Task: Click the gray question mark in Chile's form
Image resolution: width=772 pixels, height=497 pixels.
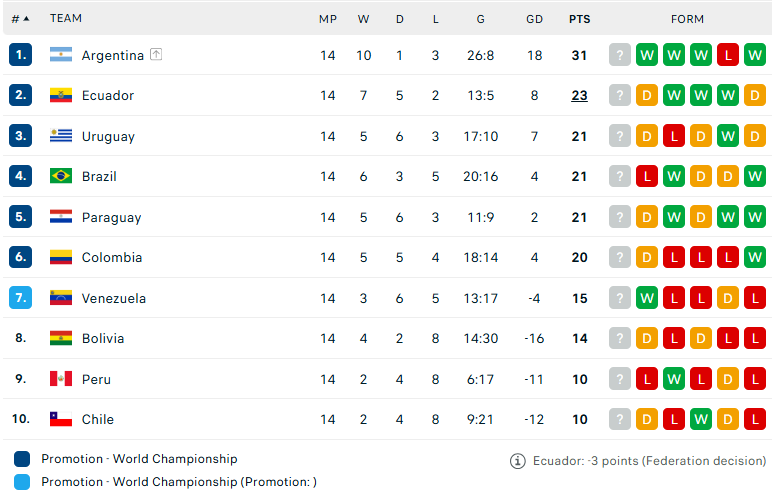Action: (620, 419)
